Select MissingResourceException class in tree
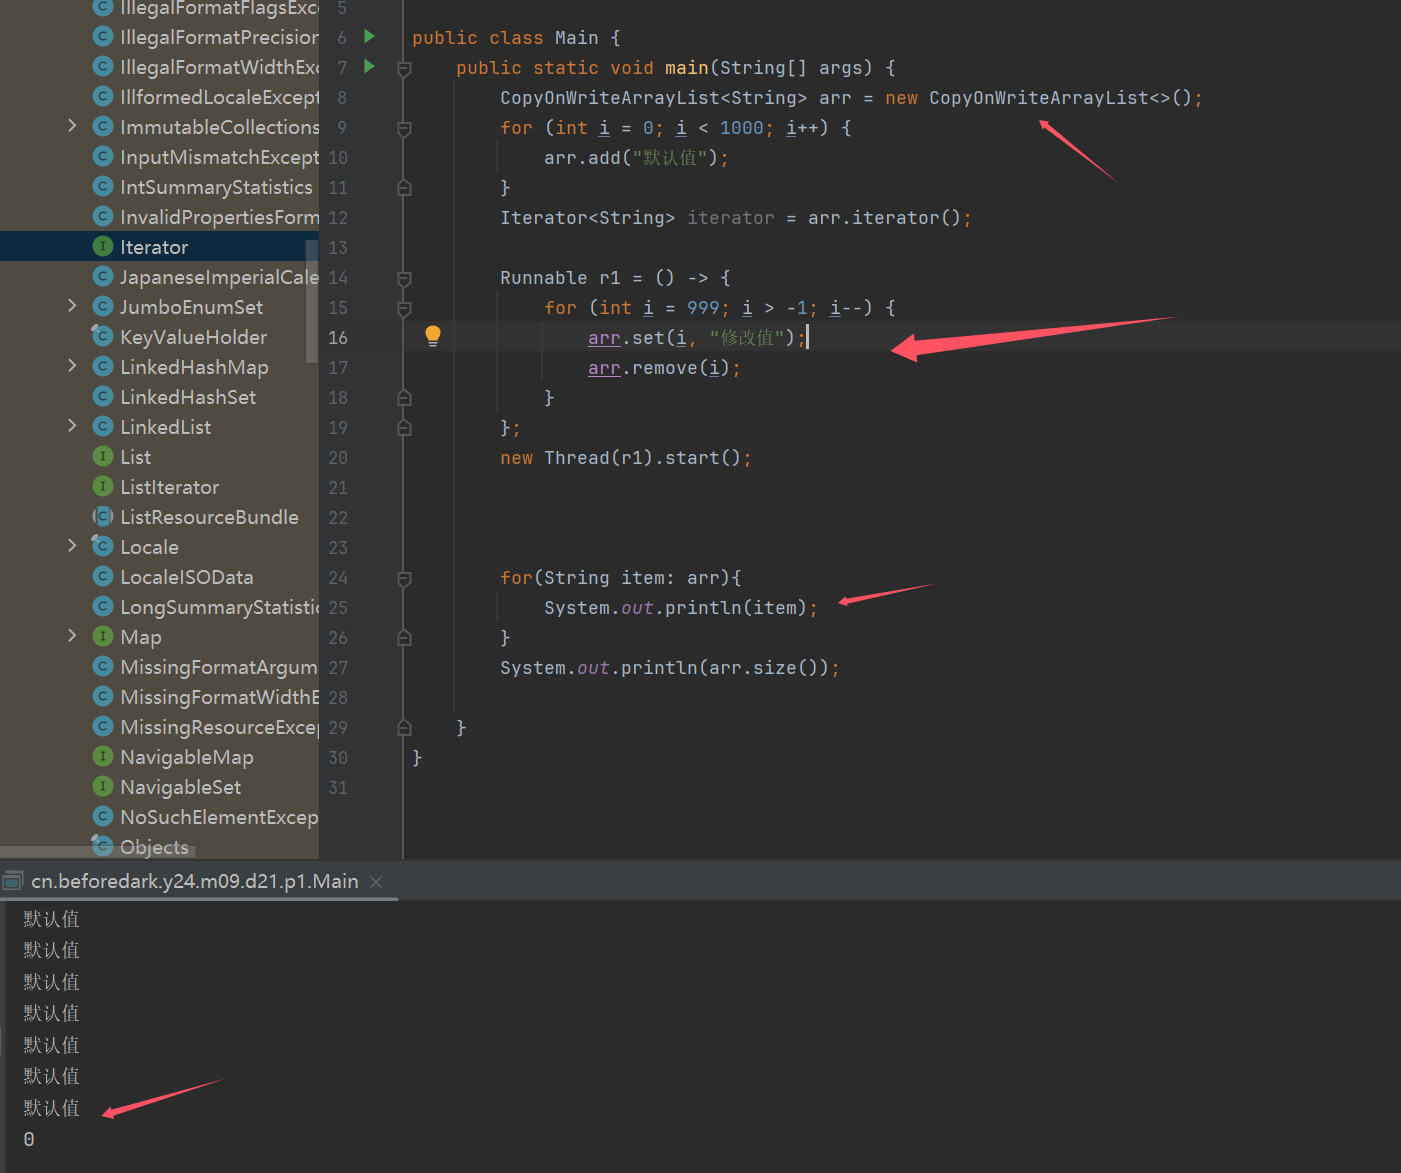 (x=219, y=727)
